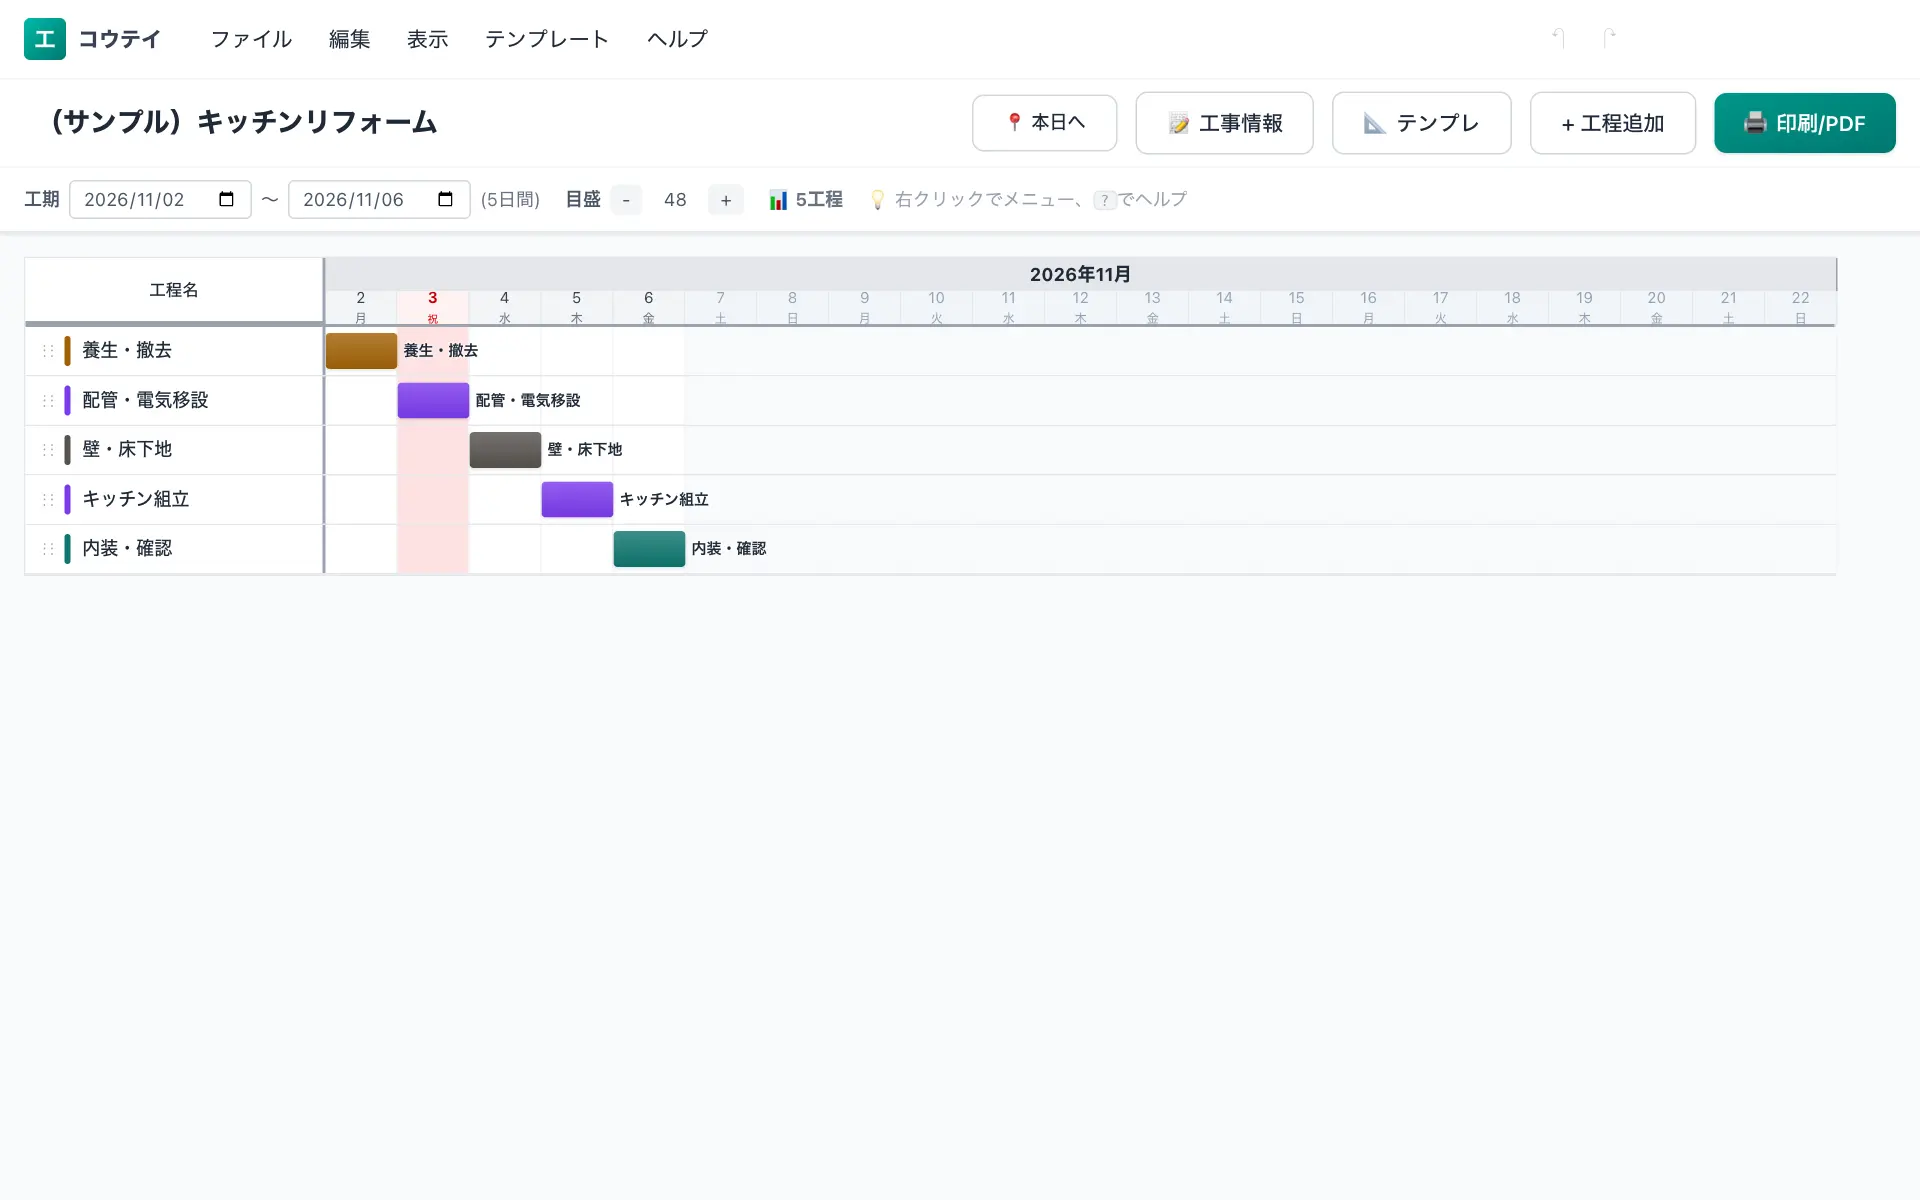Add a process with ＋工程追加
This screenshot has width=1920, height=1200.
pos(1613,123)
